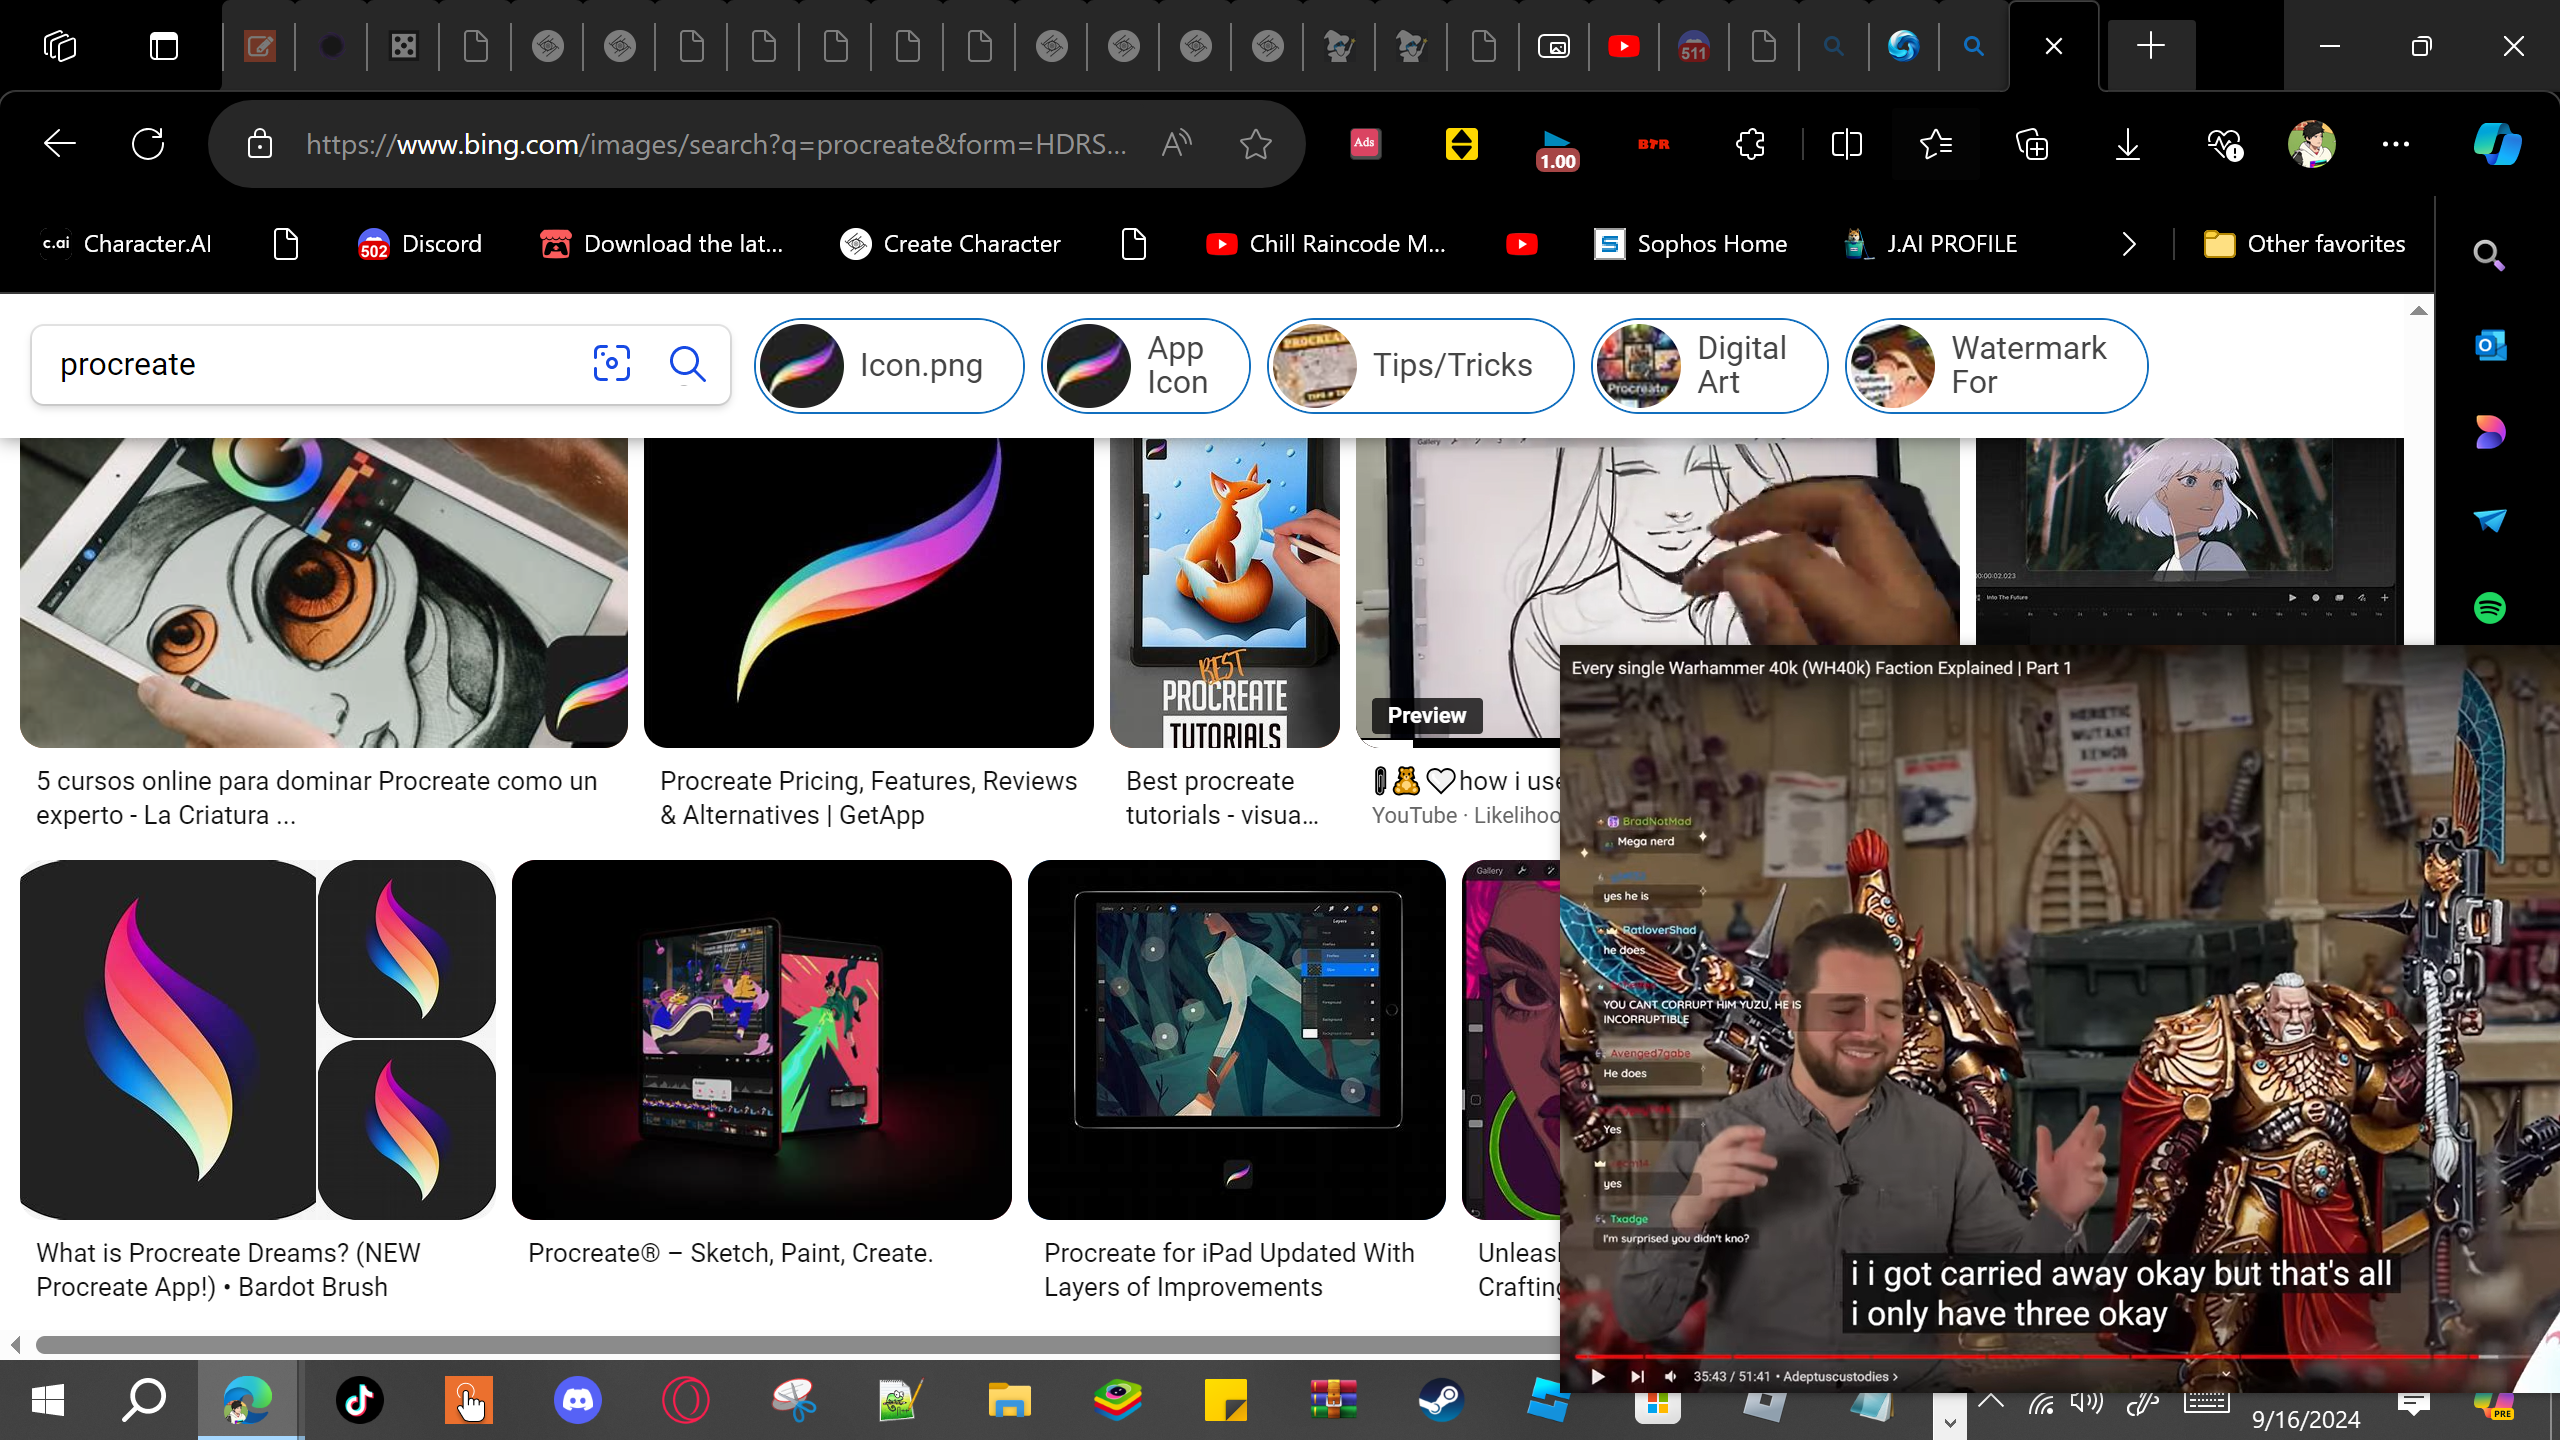Viewport: 2560px width, 1440px height.
Task: Open the Adeptuscustodies chapter link
Action: (x=1840, y=1377)
